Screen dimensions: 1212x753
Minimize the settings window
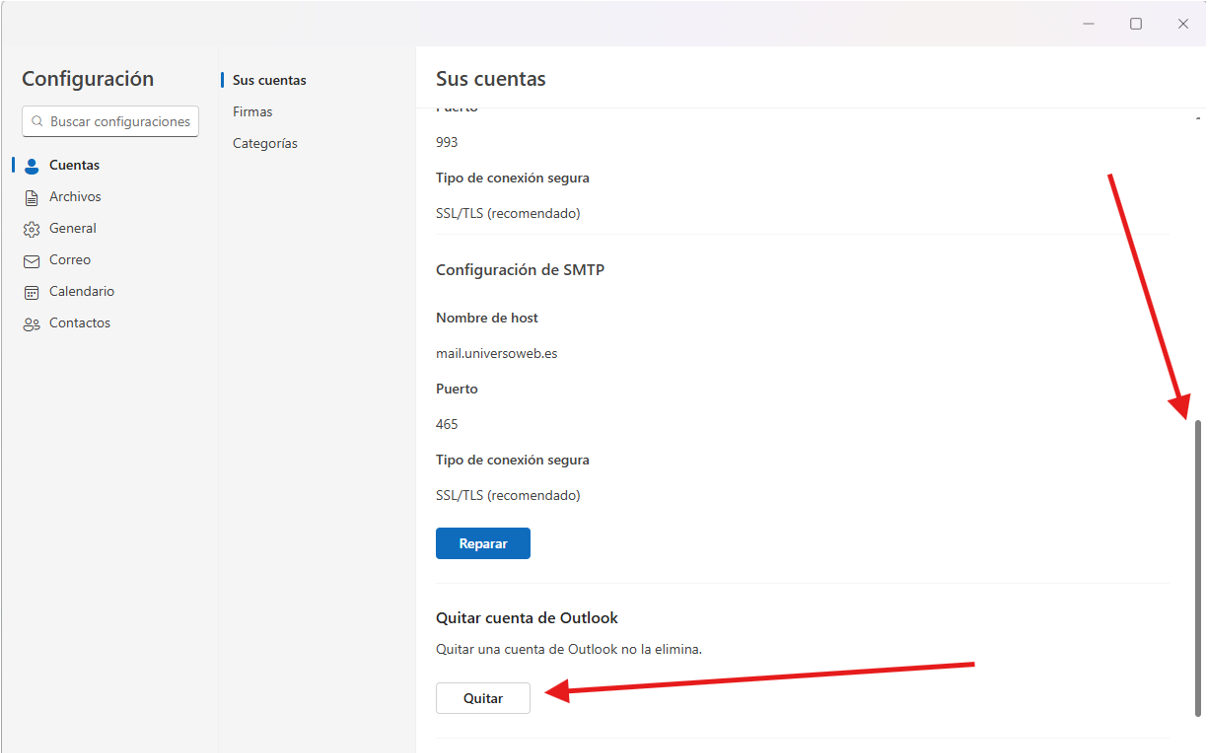click(1088, 24)
